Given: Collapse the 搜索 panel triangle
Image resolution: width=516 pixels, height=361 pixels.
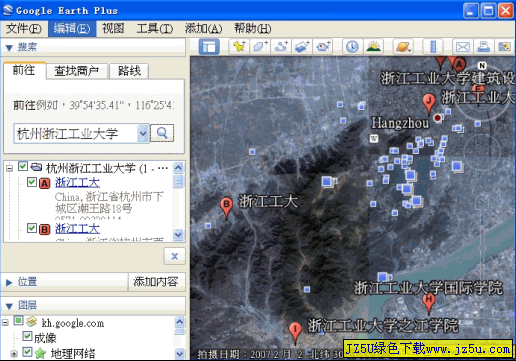Looking at the screenshot, I should pyautogui.click(x=9, y=48).
